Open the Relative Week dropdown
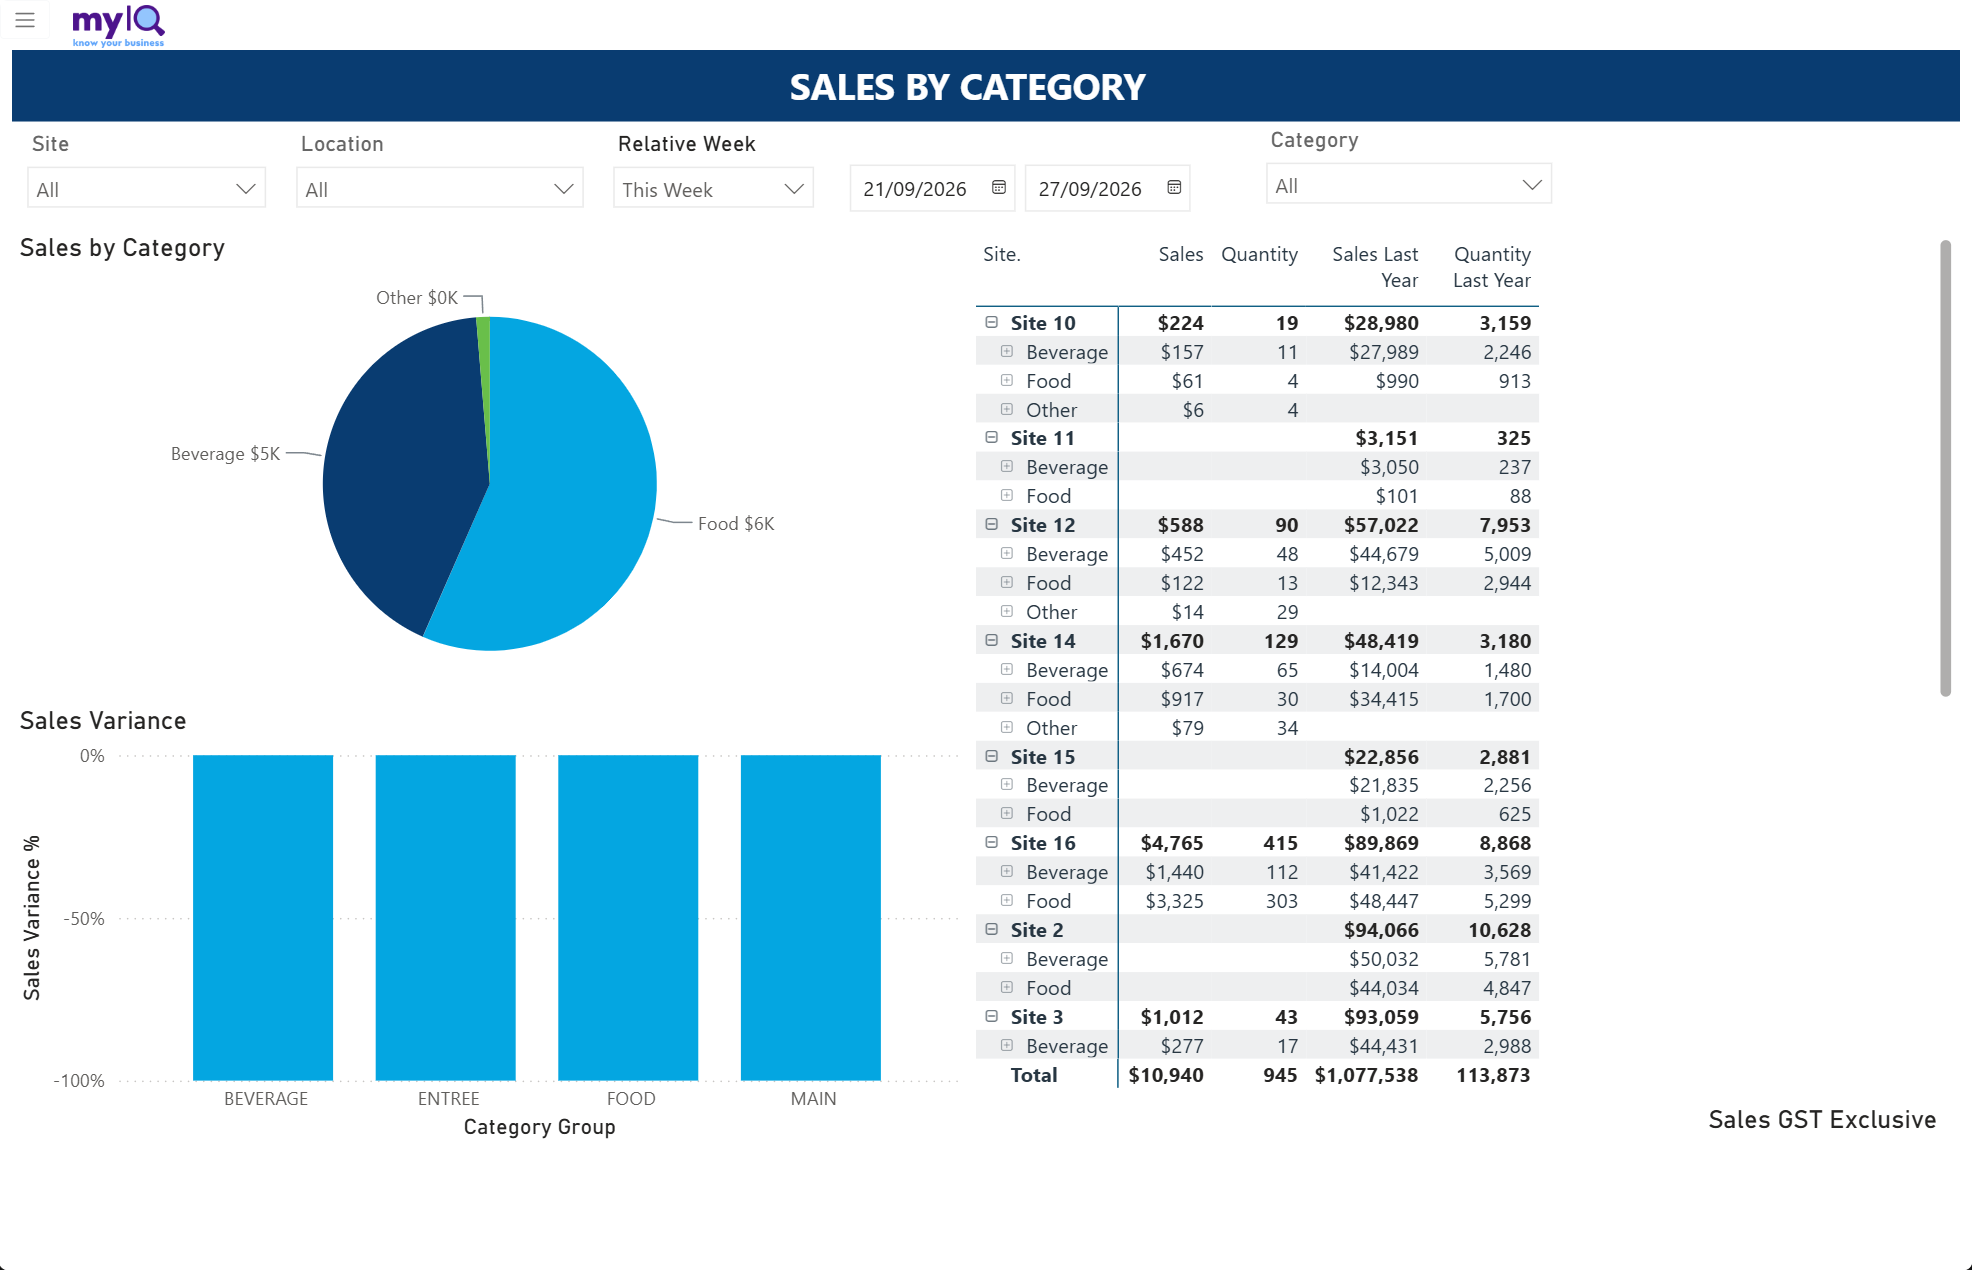 (713, 189)
